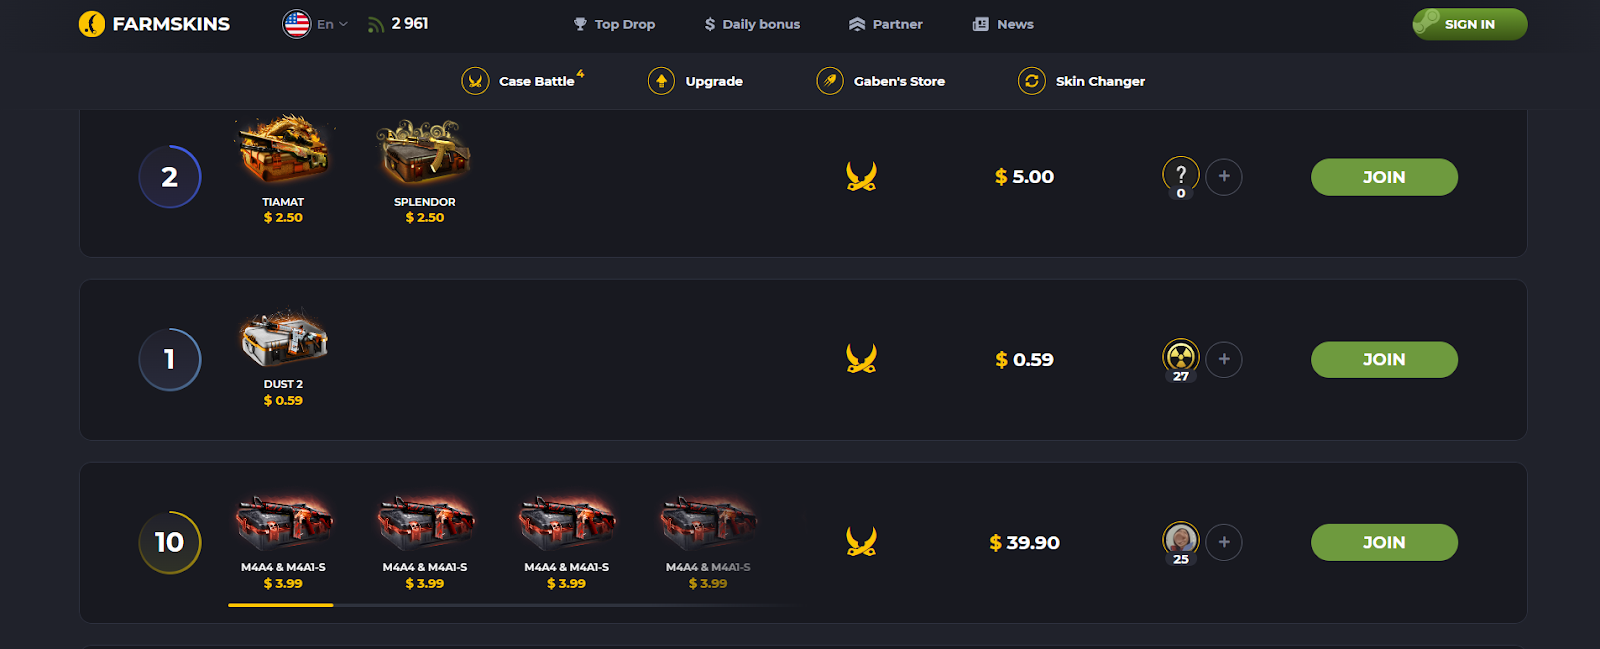Join the $39.90 case battle

pos(1384,542)
